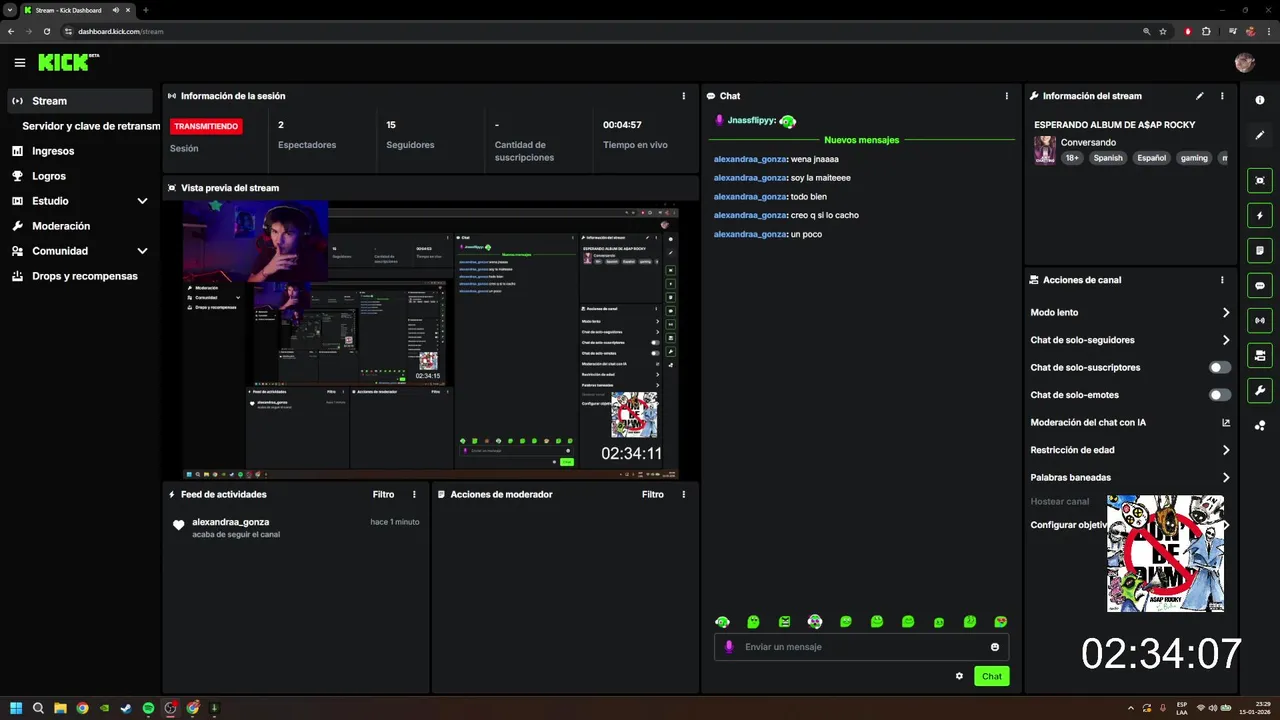The width and height of the screenshot is (1280, 720).
Task: Click the Spanish stream tag
Action: [1108, 158]
